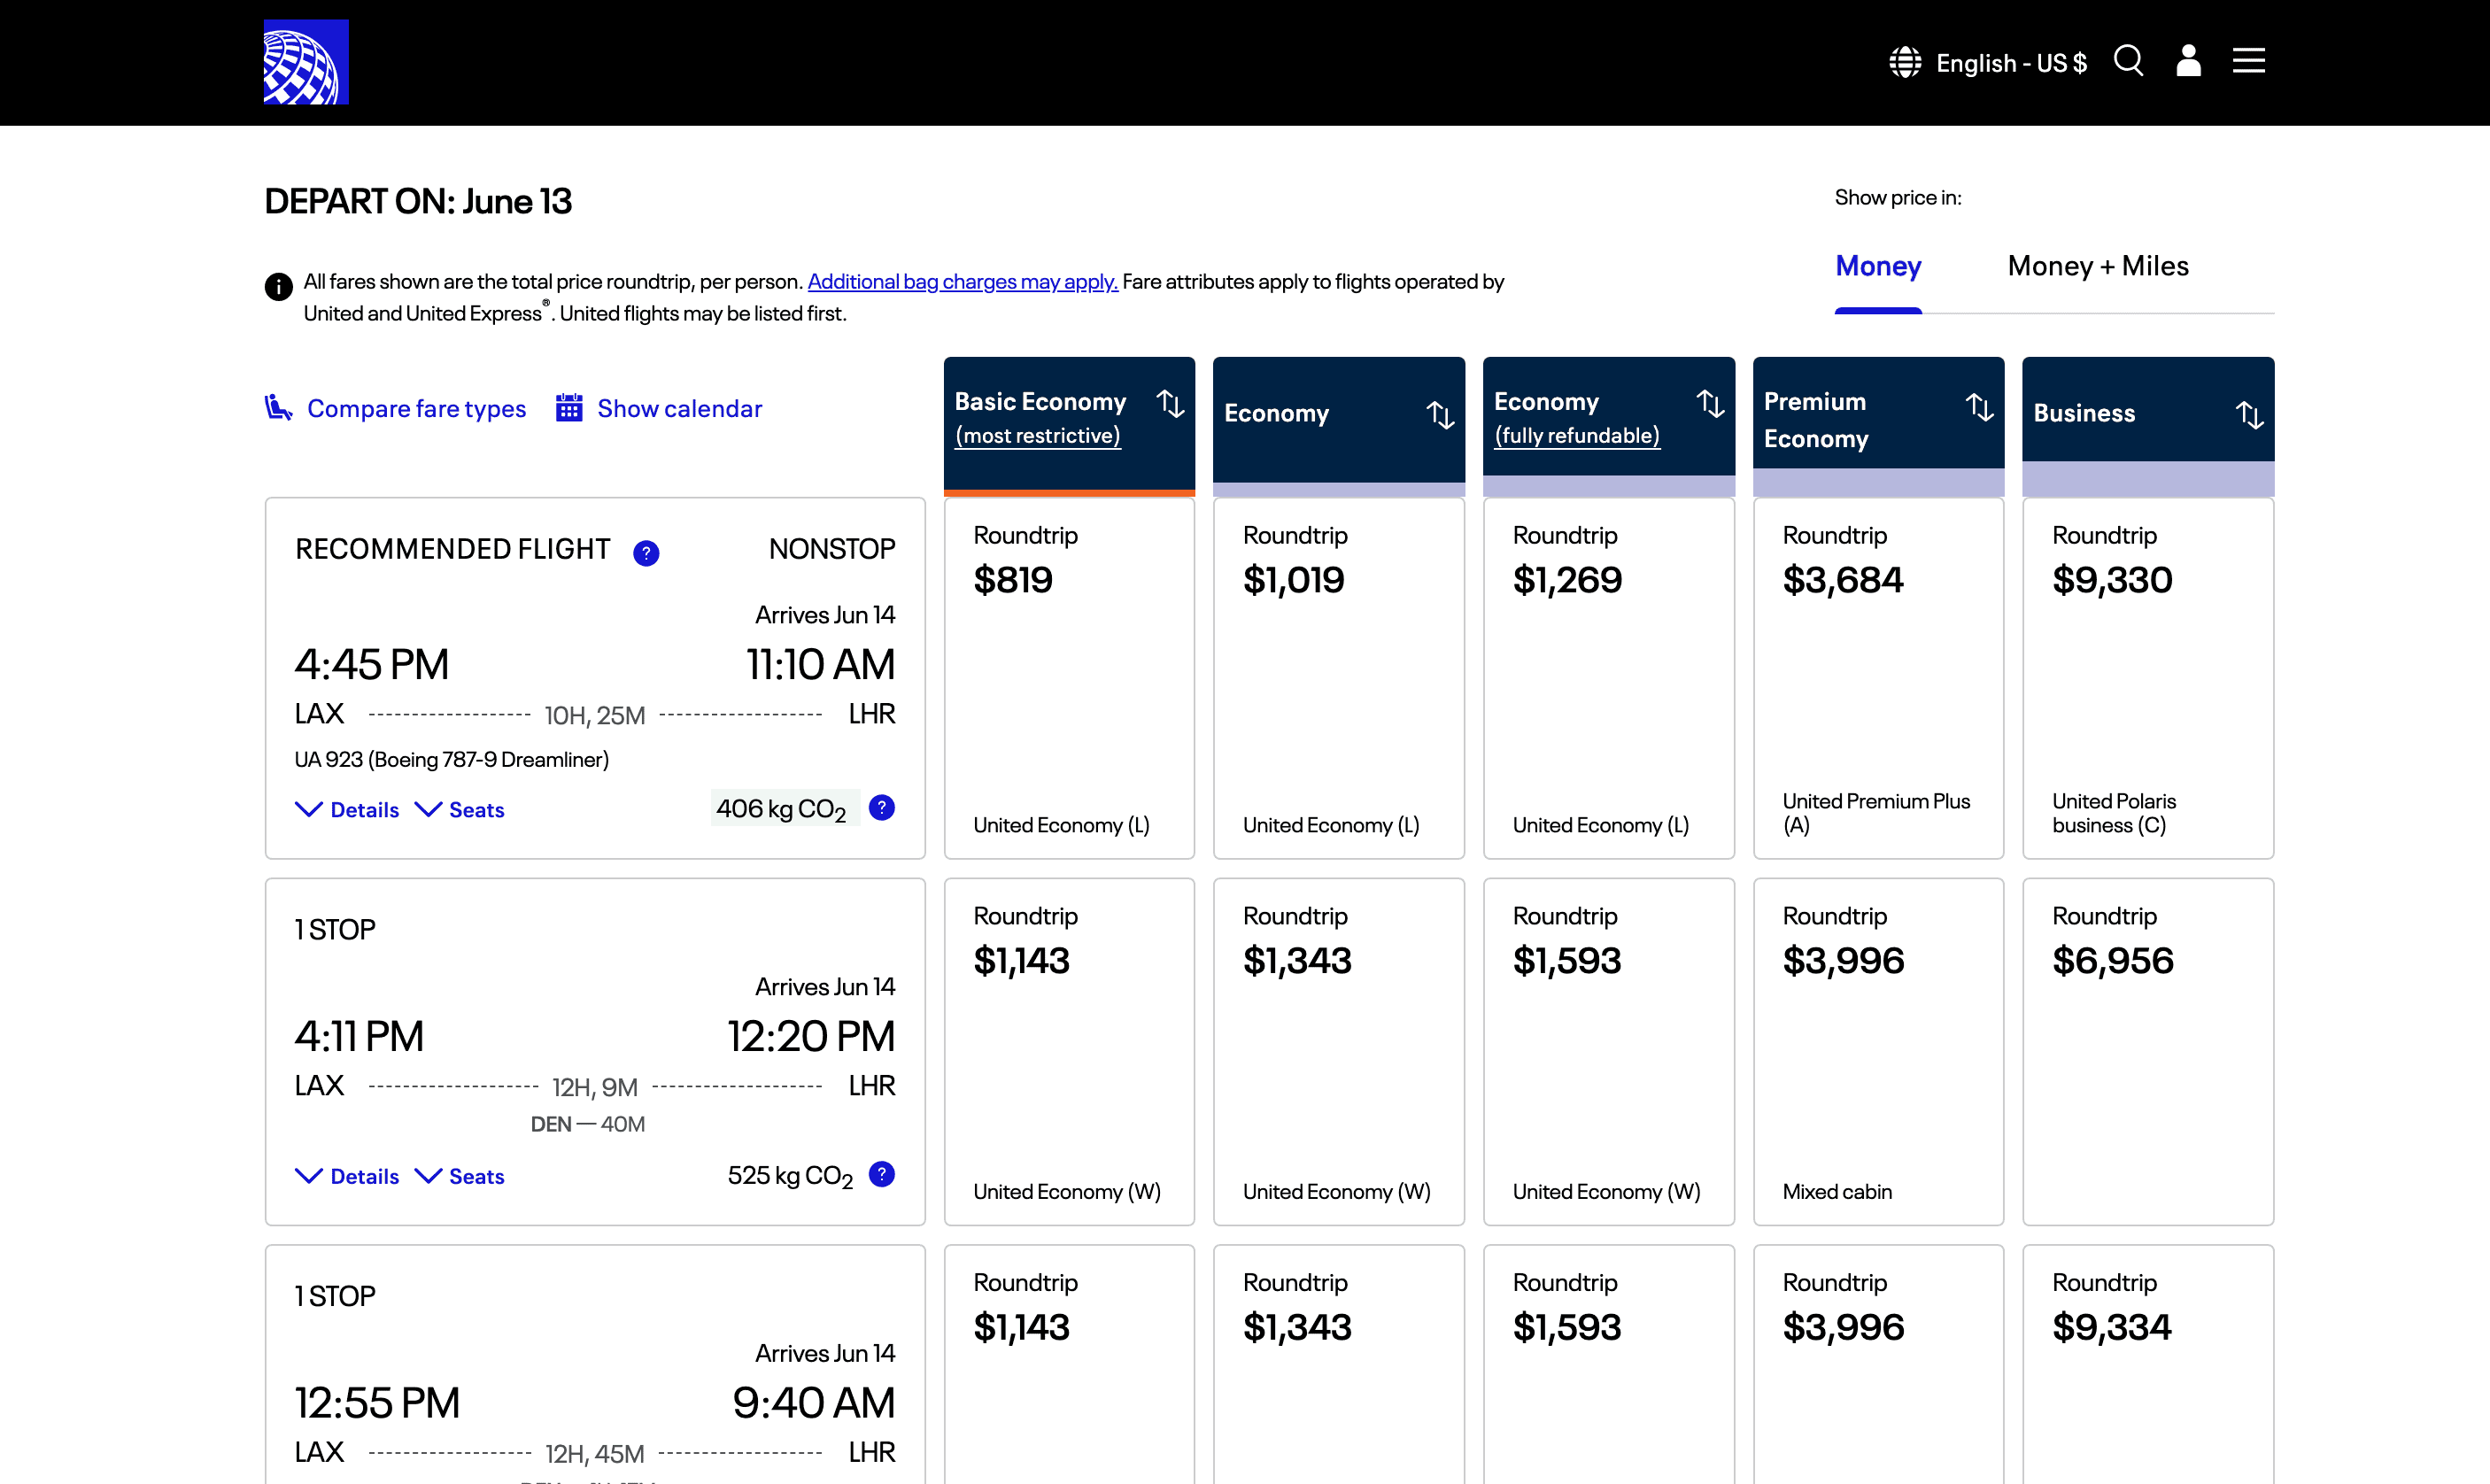The width and height of the screenshot is (2490, 1484).
Task: Click the globe language icon
Action: click(x=1905, y=62)
